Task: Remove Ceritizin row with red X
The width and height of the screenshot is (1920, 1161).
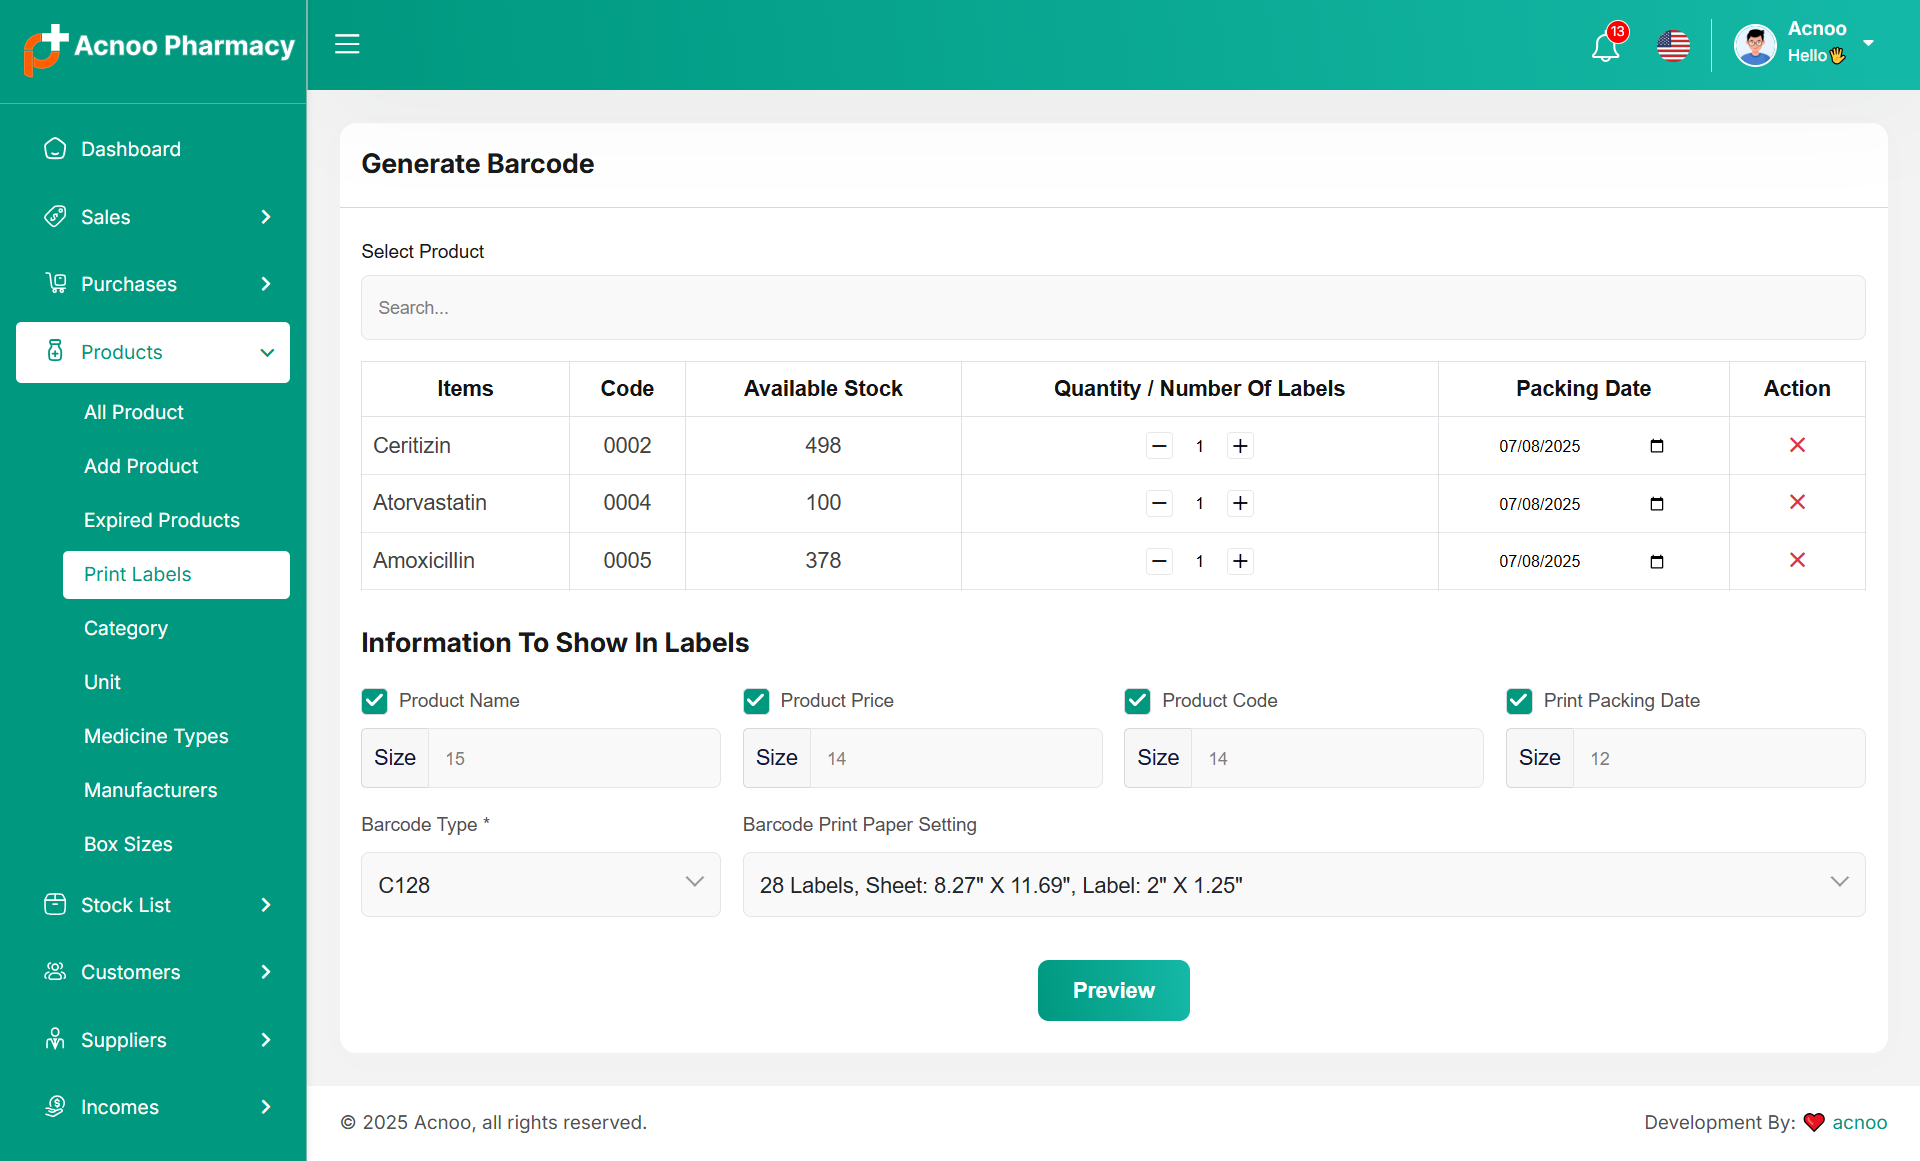Action: tap(1797, 445)
